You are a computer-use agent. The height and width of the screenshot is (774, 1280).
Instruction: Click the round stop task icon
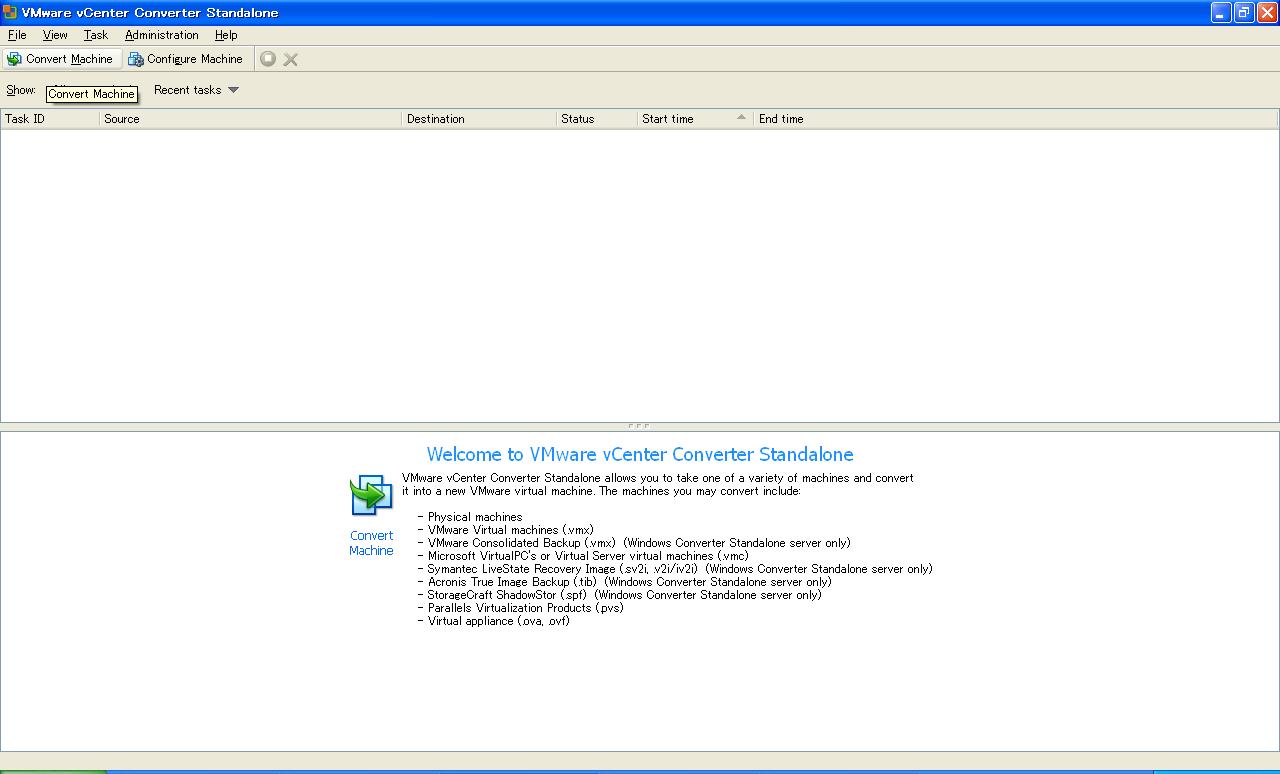pos(268,59)
